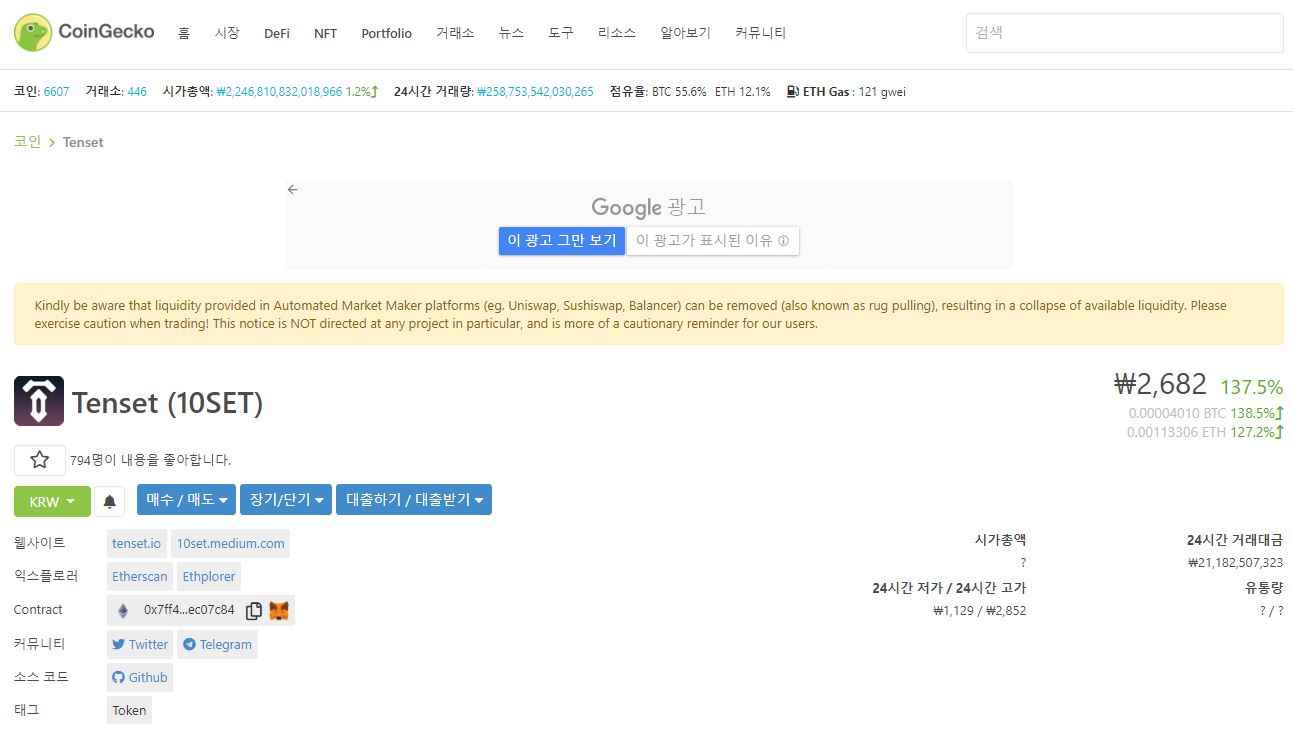
Task: Expand the 장기/단기 dropdown
Action: [x=286, y=500]
